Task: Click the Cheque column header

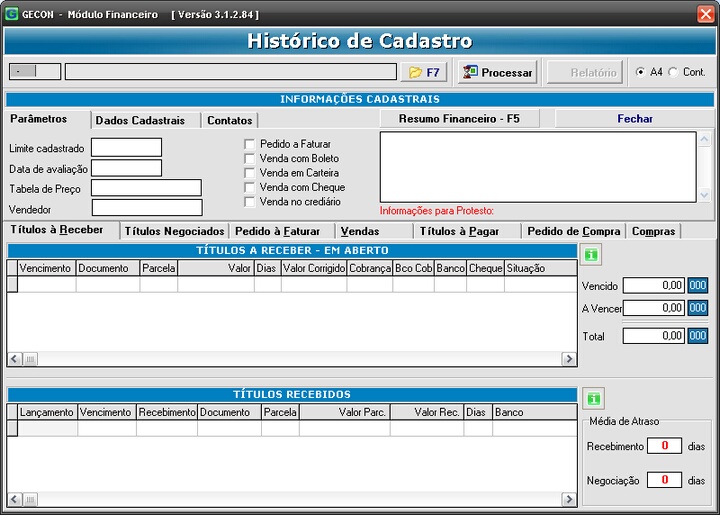Action: (485, 268)
